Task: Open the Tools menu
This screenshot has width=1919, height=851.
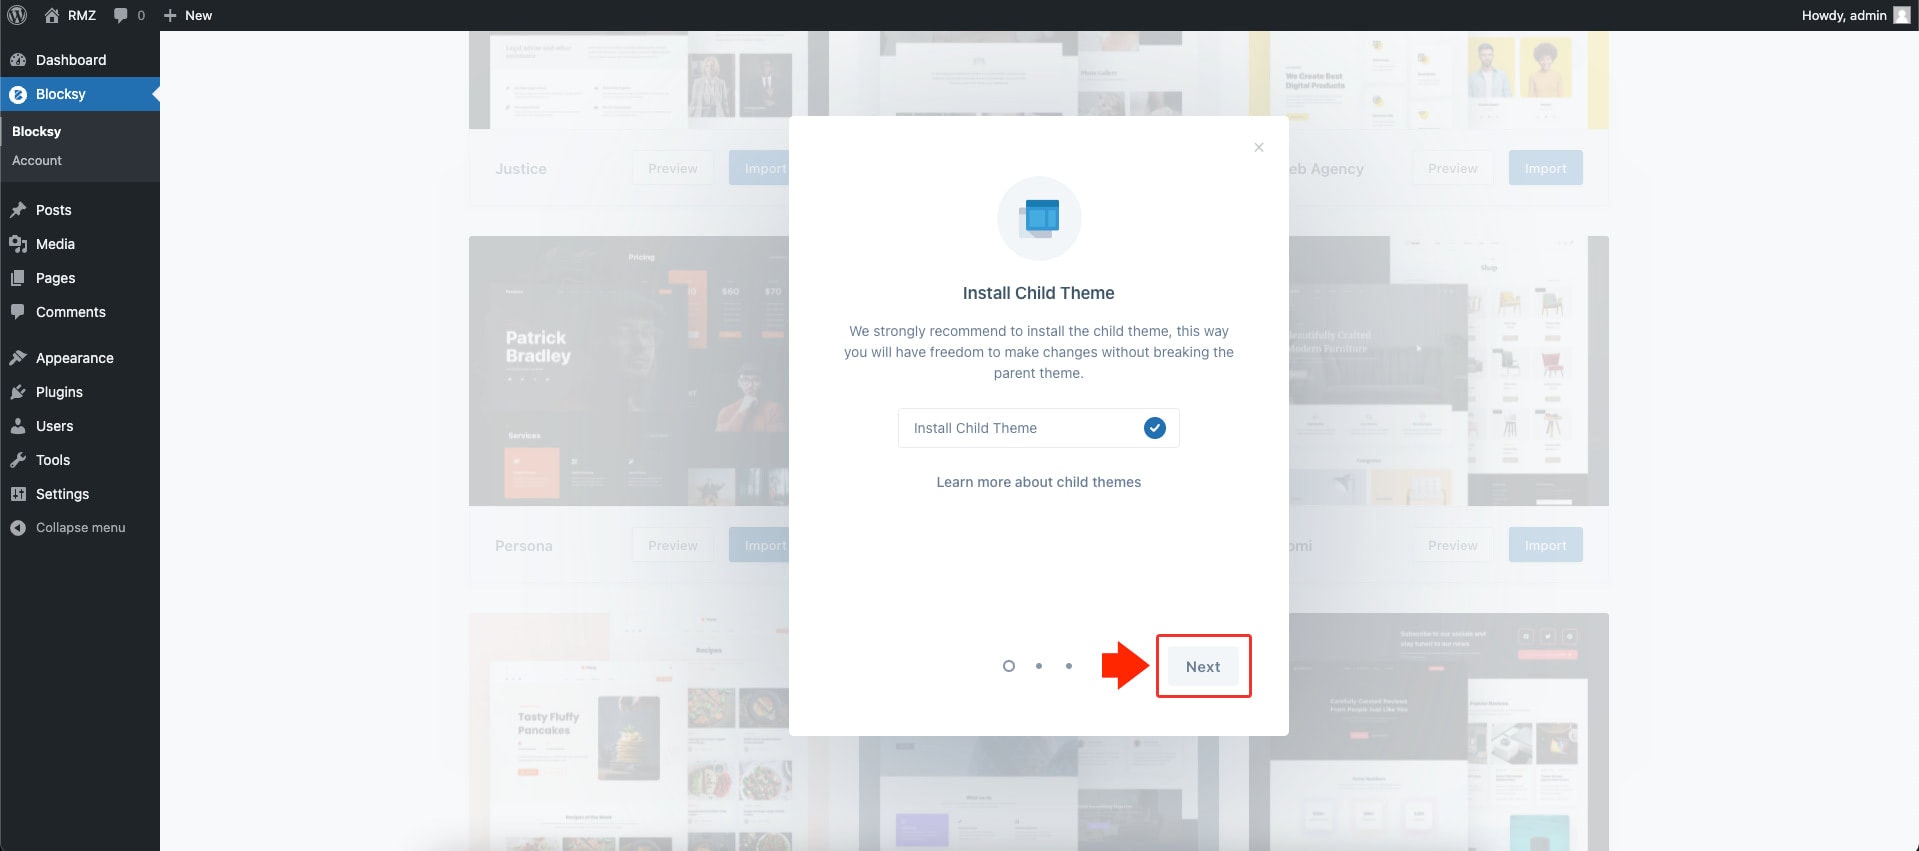Action: pos(80,460)
